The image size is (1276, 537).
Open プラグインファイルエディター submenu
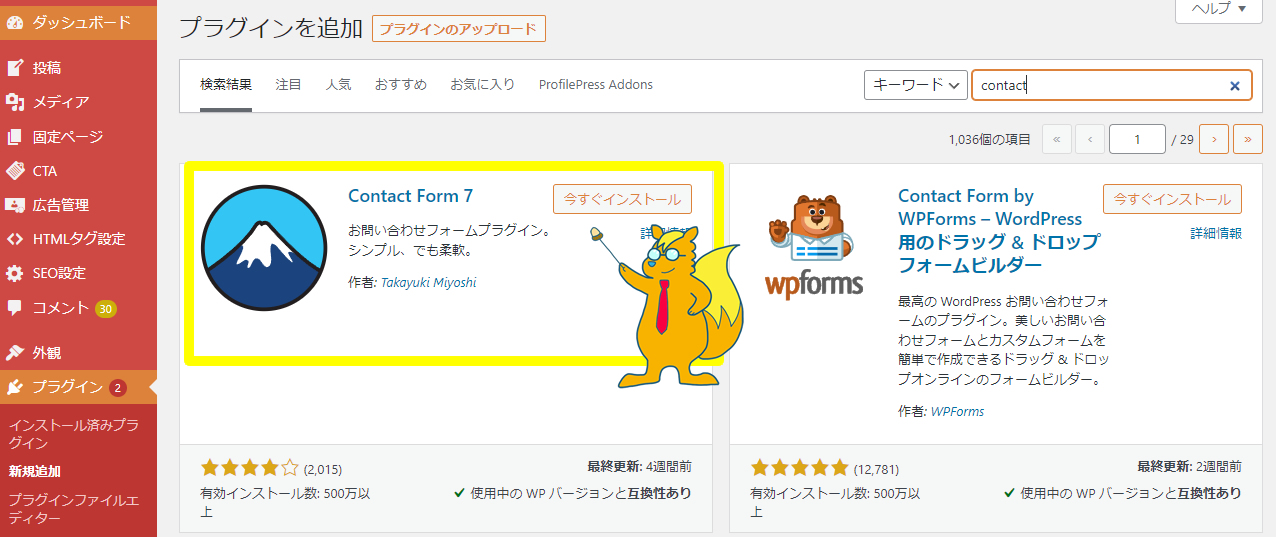pos(74,508)
